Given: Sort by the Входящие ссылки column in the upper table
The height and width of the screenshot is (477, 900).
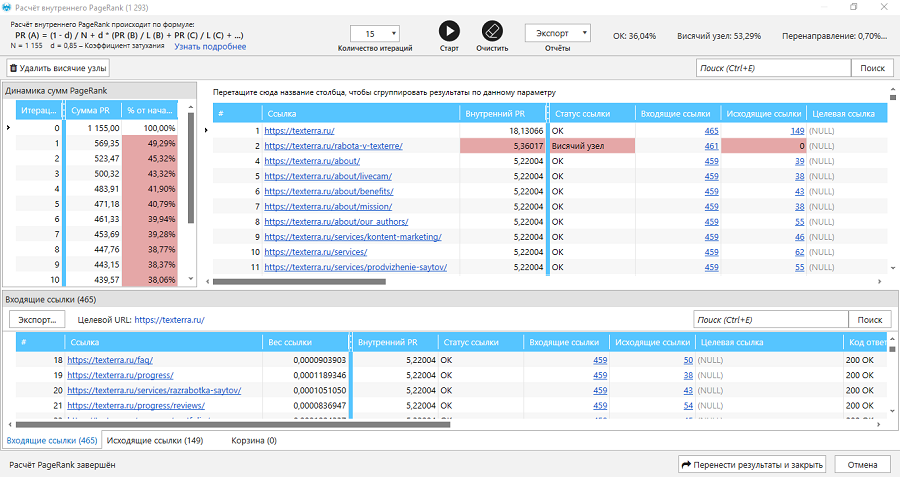Looking at the screenshot, I should click(x=678, y=114).
